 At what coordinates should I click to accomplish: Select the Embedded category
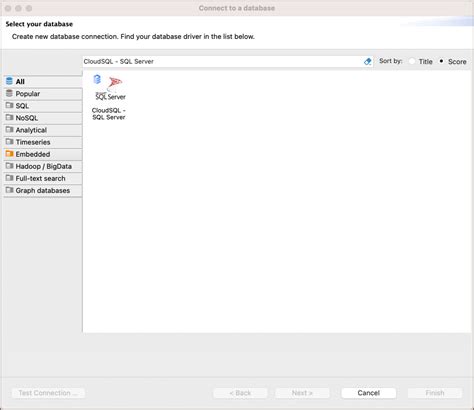pyautogui.click(x=43, y=154)
